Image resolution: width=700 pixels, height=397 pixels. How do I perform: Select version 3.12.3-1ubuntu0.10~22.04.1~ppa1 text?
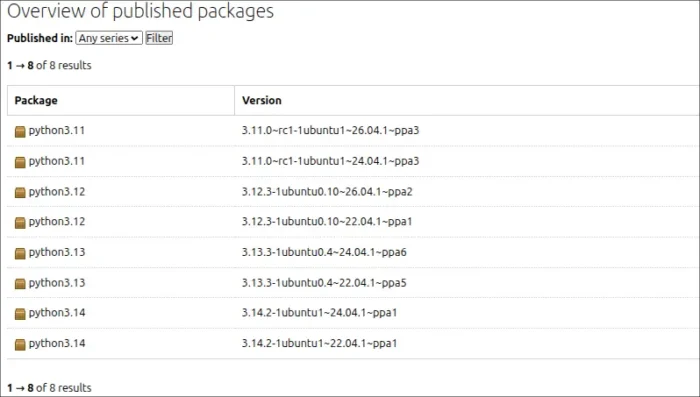327,221
